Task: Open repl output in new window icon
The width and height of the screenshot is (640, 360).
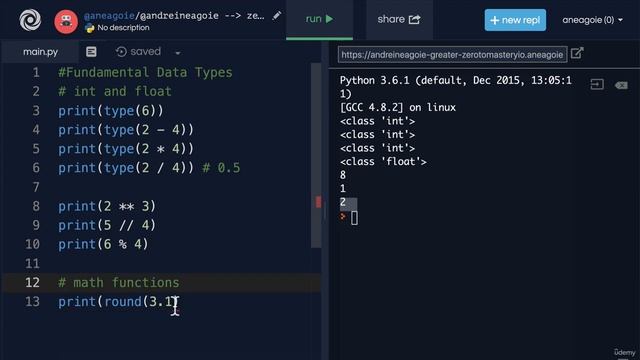Action: [x=577, y=53]
